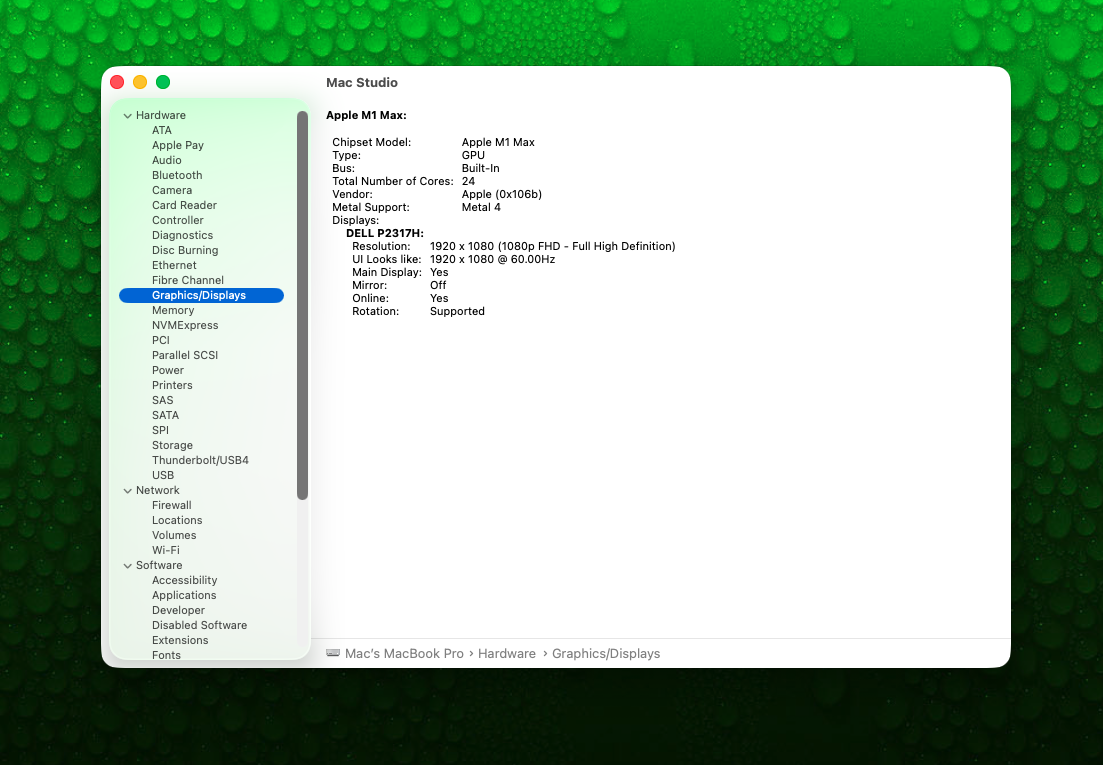This screenshot has width=1103, height=765.
Task: Open the Power report
Action: point(168,370)
